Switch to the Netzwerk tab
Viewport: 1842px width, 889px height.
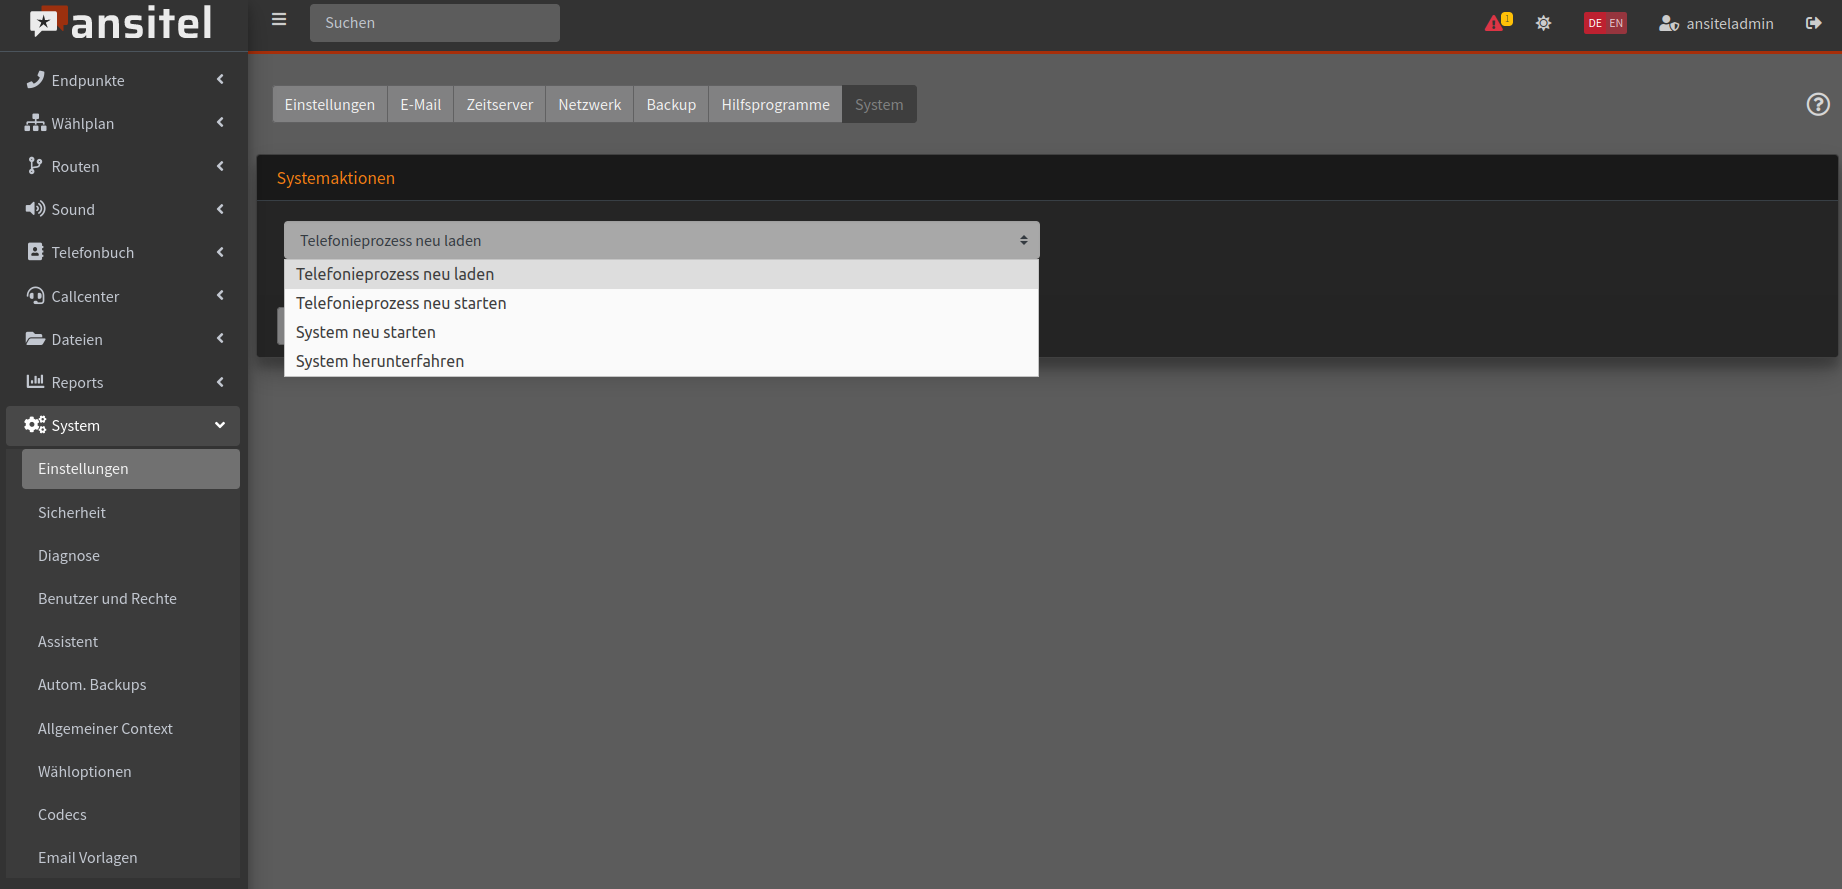(x=589, y=104)
